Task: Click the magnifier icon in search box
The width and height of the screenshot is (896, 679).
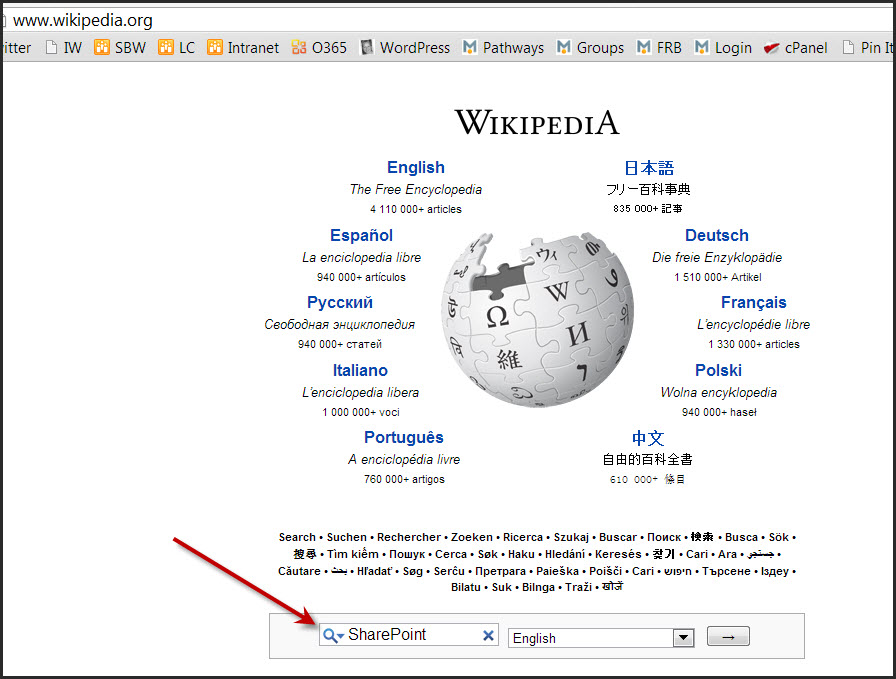Action: pyautogui.click(x=332, y=635)
